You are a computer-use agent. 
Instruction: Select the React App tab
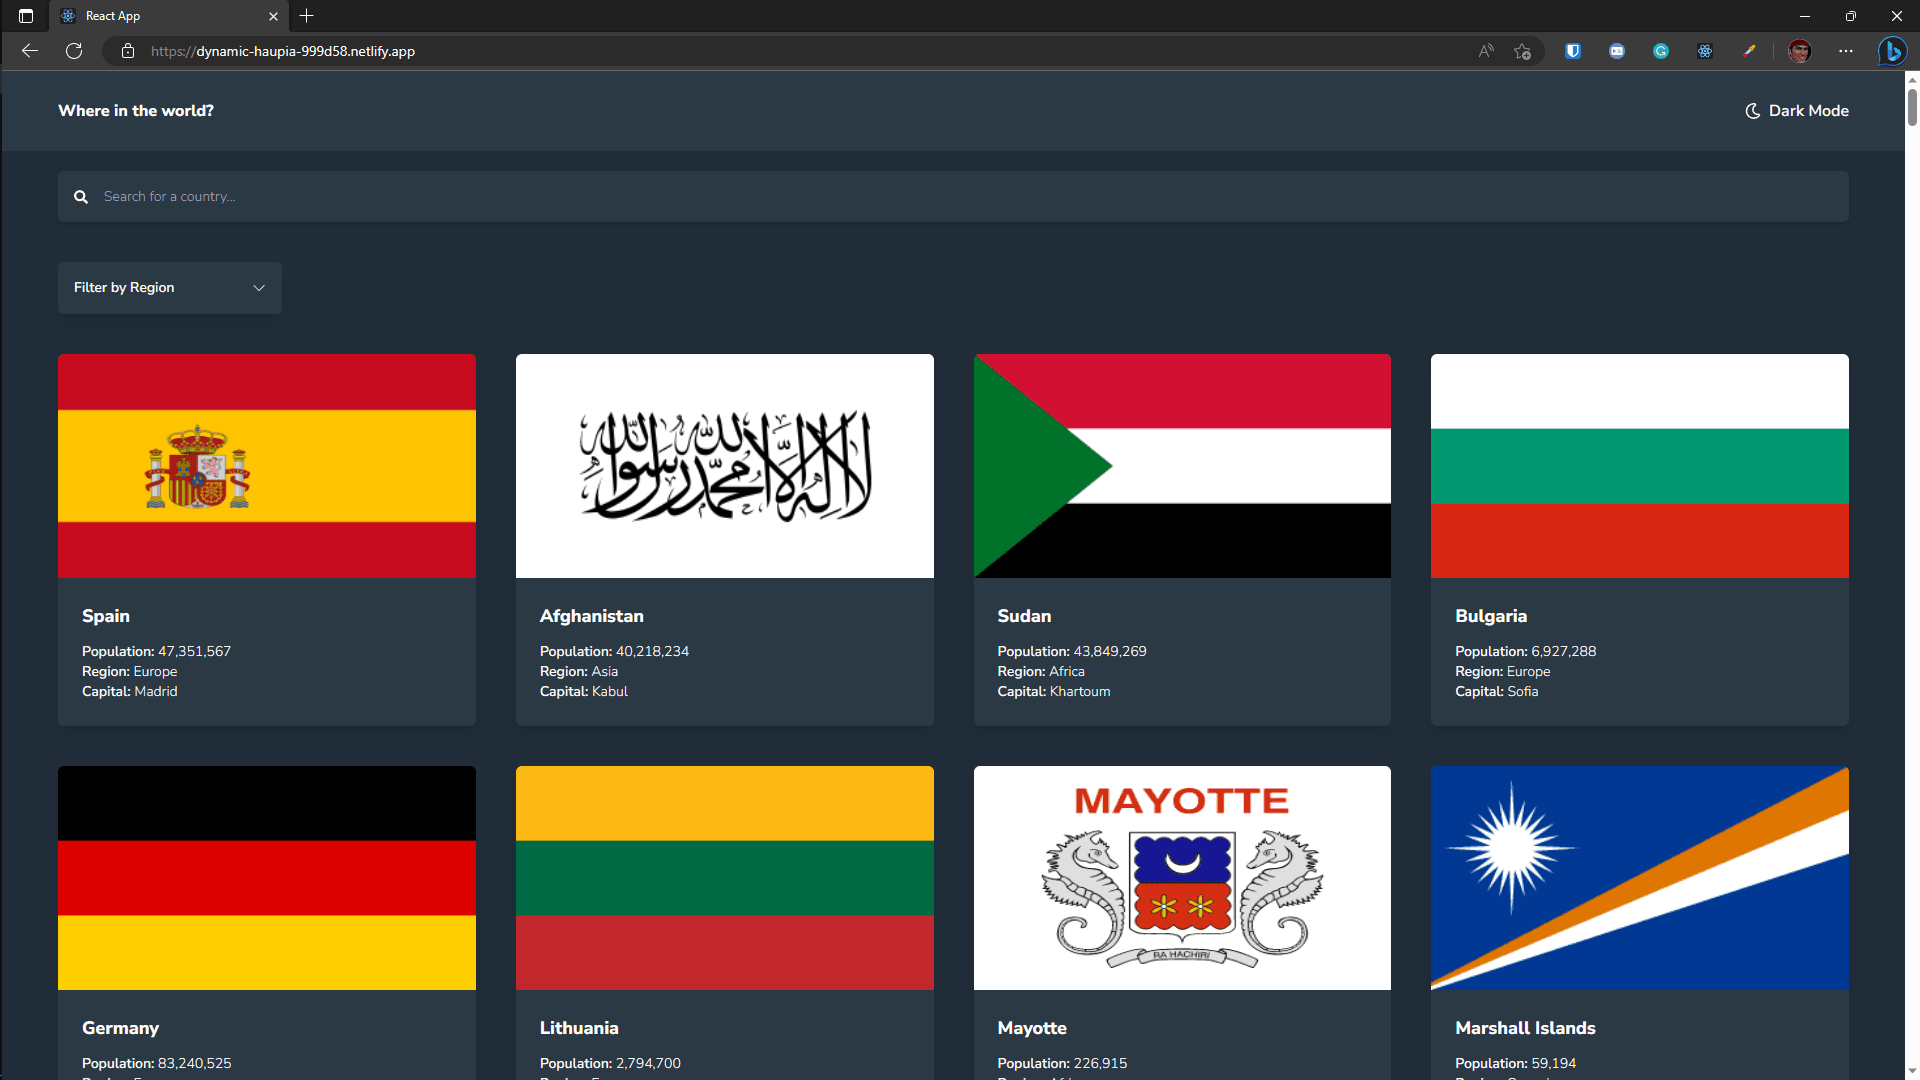169,16
